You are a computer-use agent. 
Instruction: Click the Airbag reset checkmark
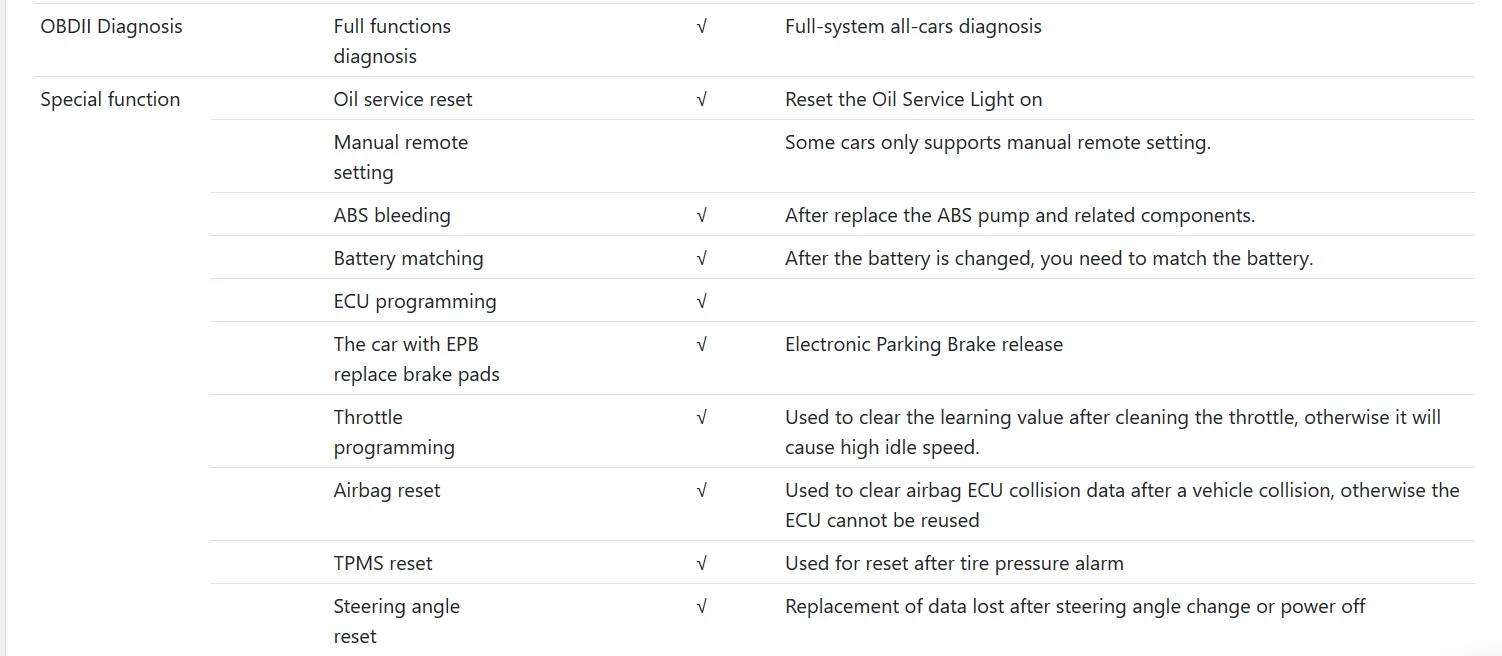point(701,490)
